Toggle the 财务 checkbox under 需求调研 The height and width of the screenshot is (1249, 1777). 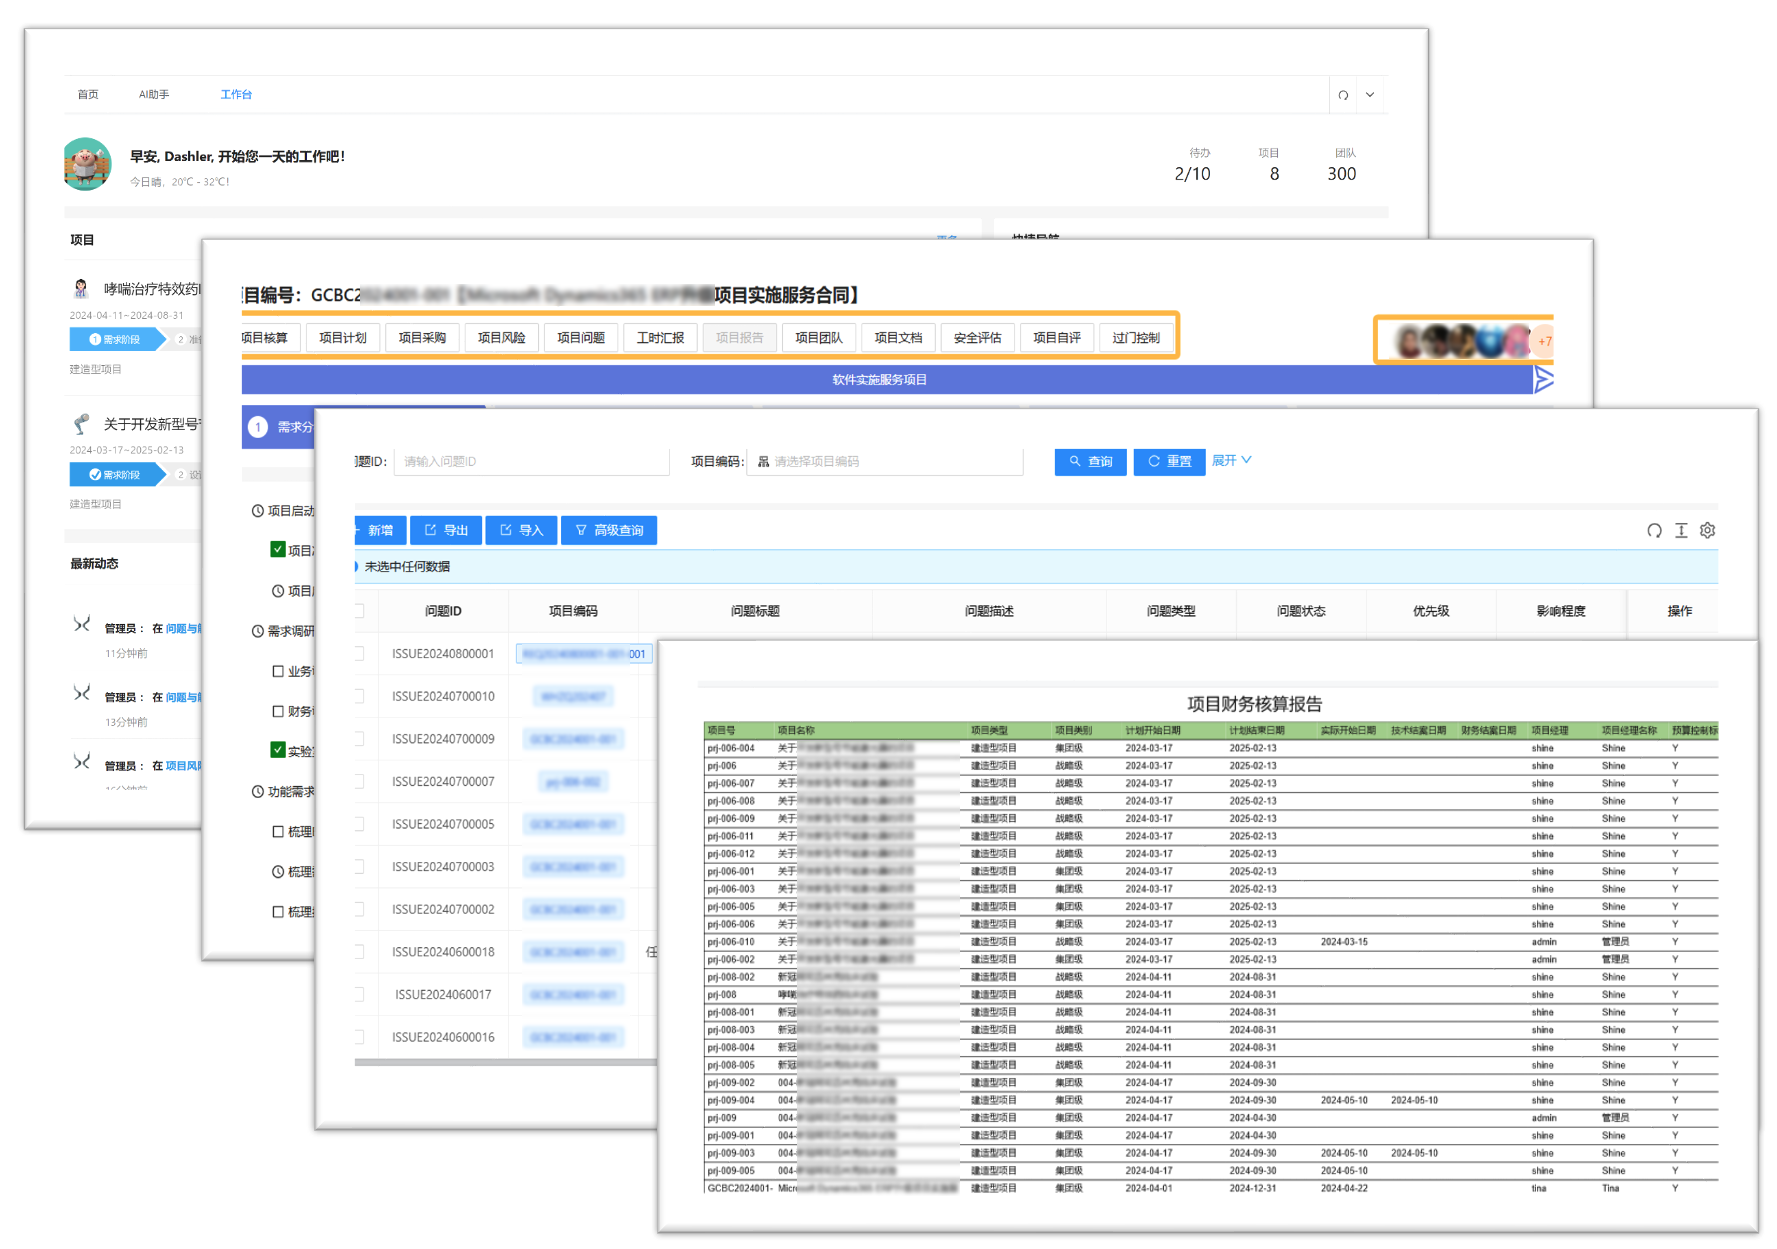coord(278,711)
